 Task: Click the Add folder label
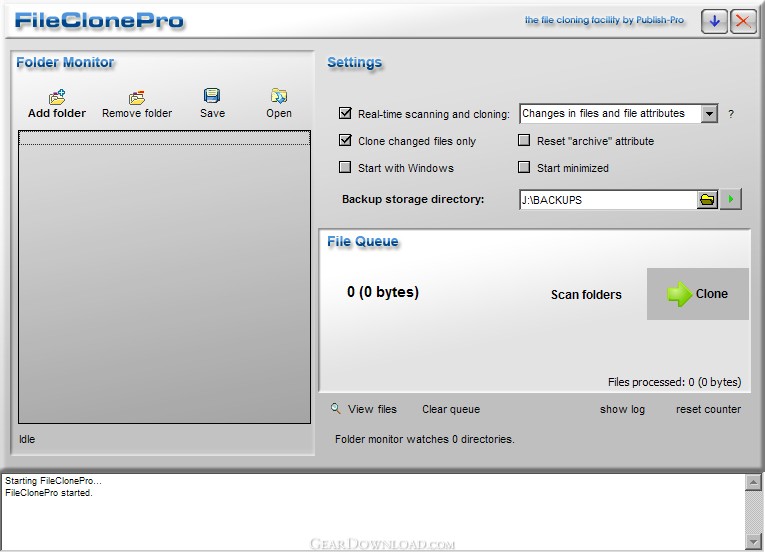pos(57,113)
